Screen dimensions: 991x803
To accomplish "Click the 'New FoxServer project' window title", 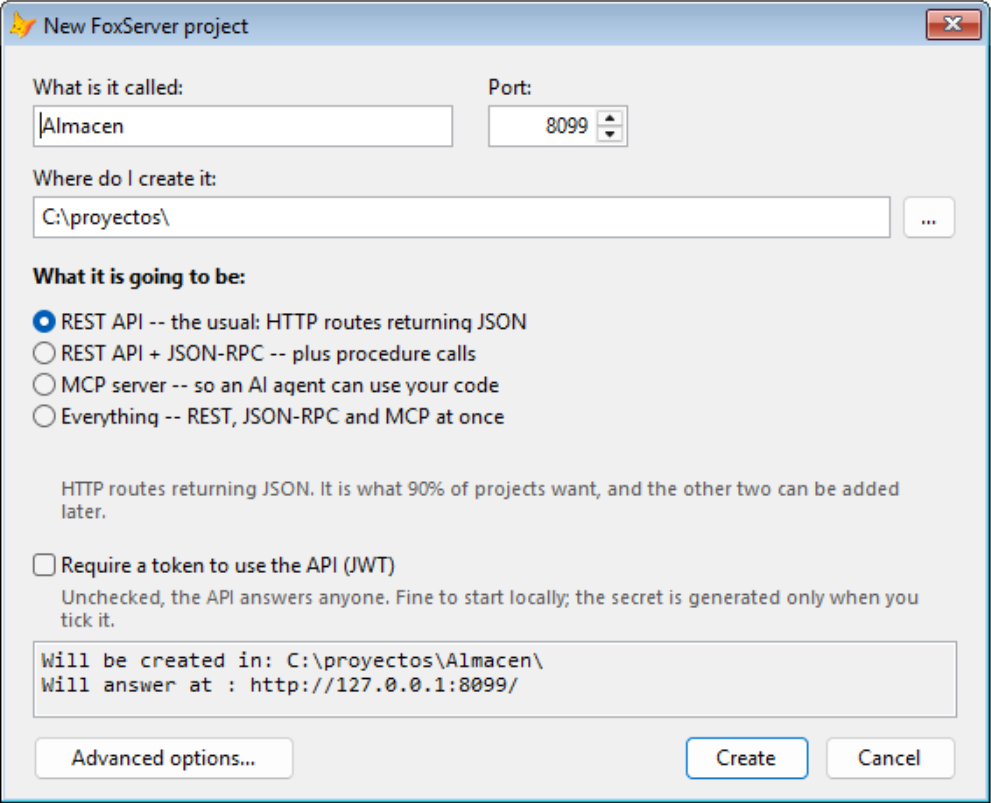I will click(146, 26).
